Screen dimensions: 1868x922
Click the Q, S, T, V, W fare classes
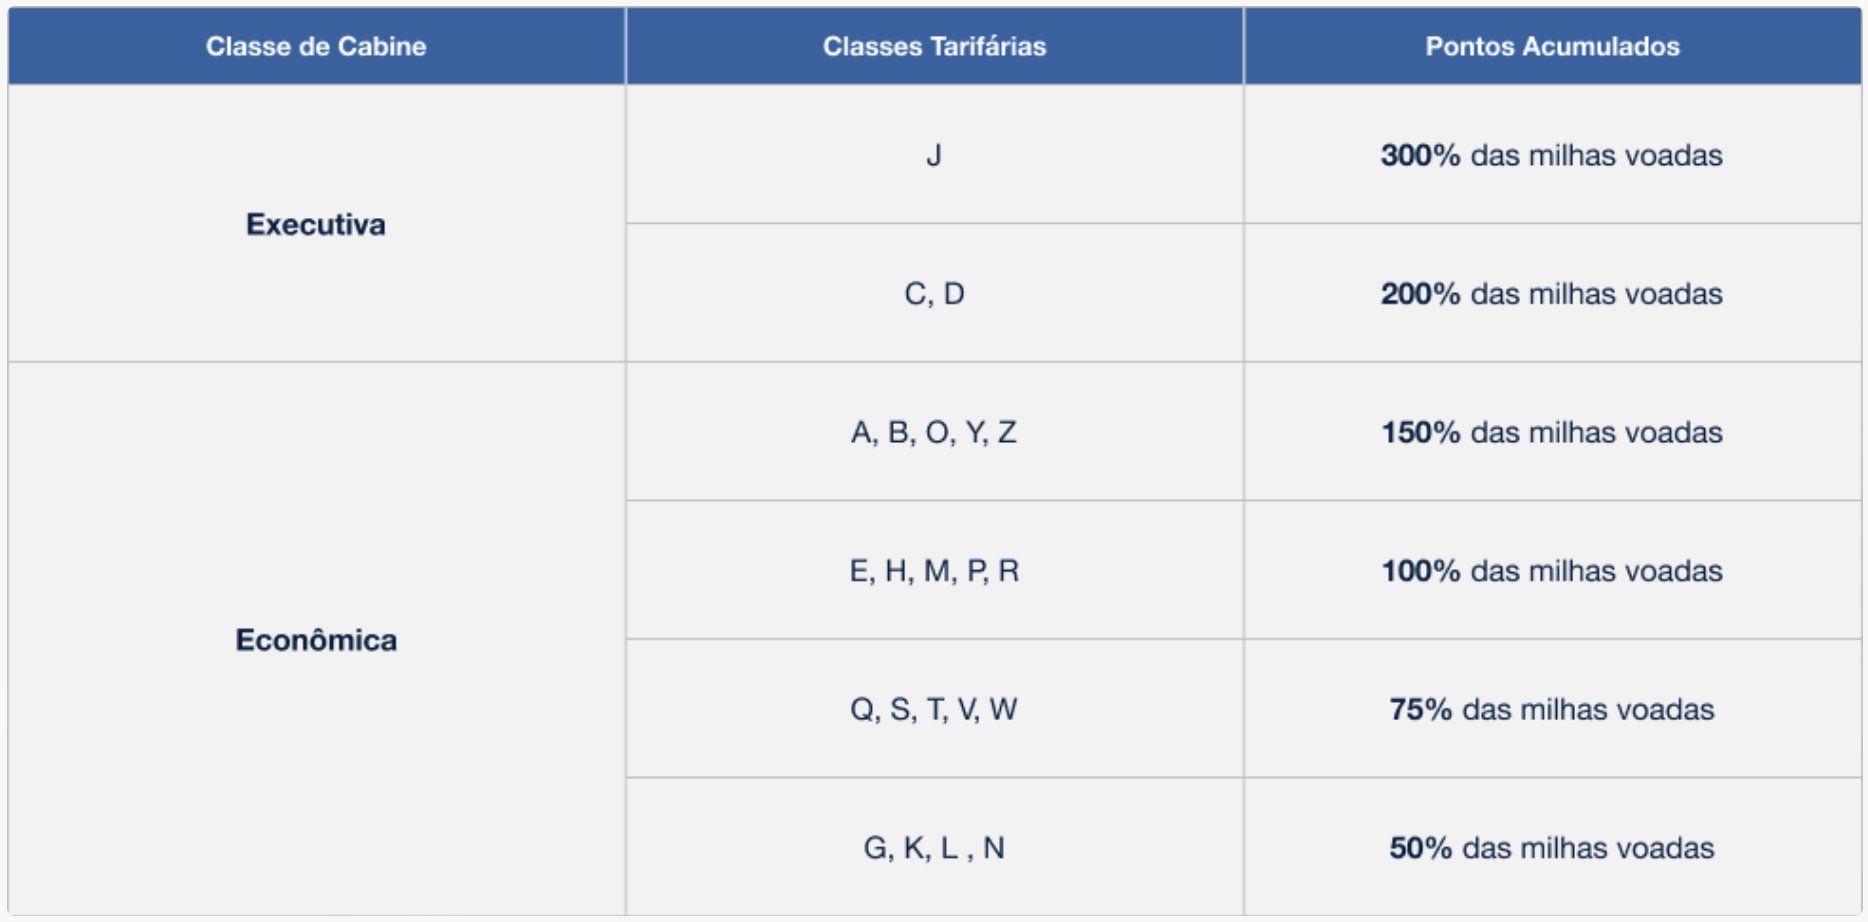click(934, 709)
